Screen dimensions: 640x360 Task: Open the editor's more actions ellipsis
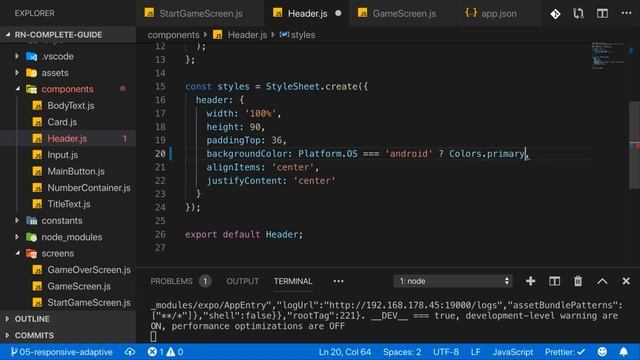tap(626, 13)
